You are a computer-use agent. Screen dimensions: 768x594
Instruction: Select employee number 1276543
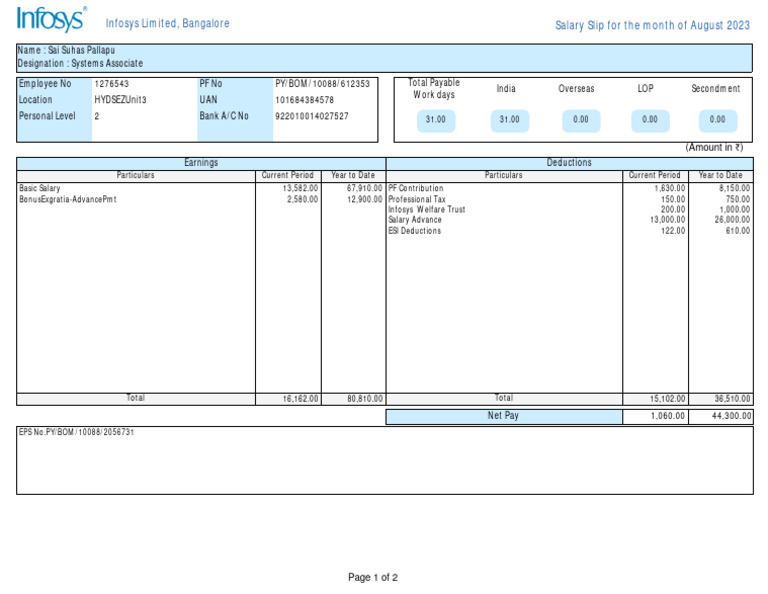pos(112,84)
